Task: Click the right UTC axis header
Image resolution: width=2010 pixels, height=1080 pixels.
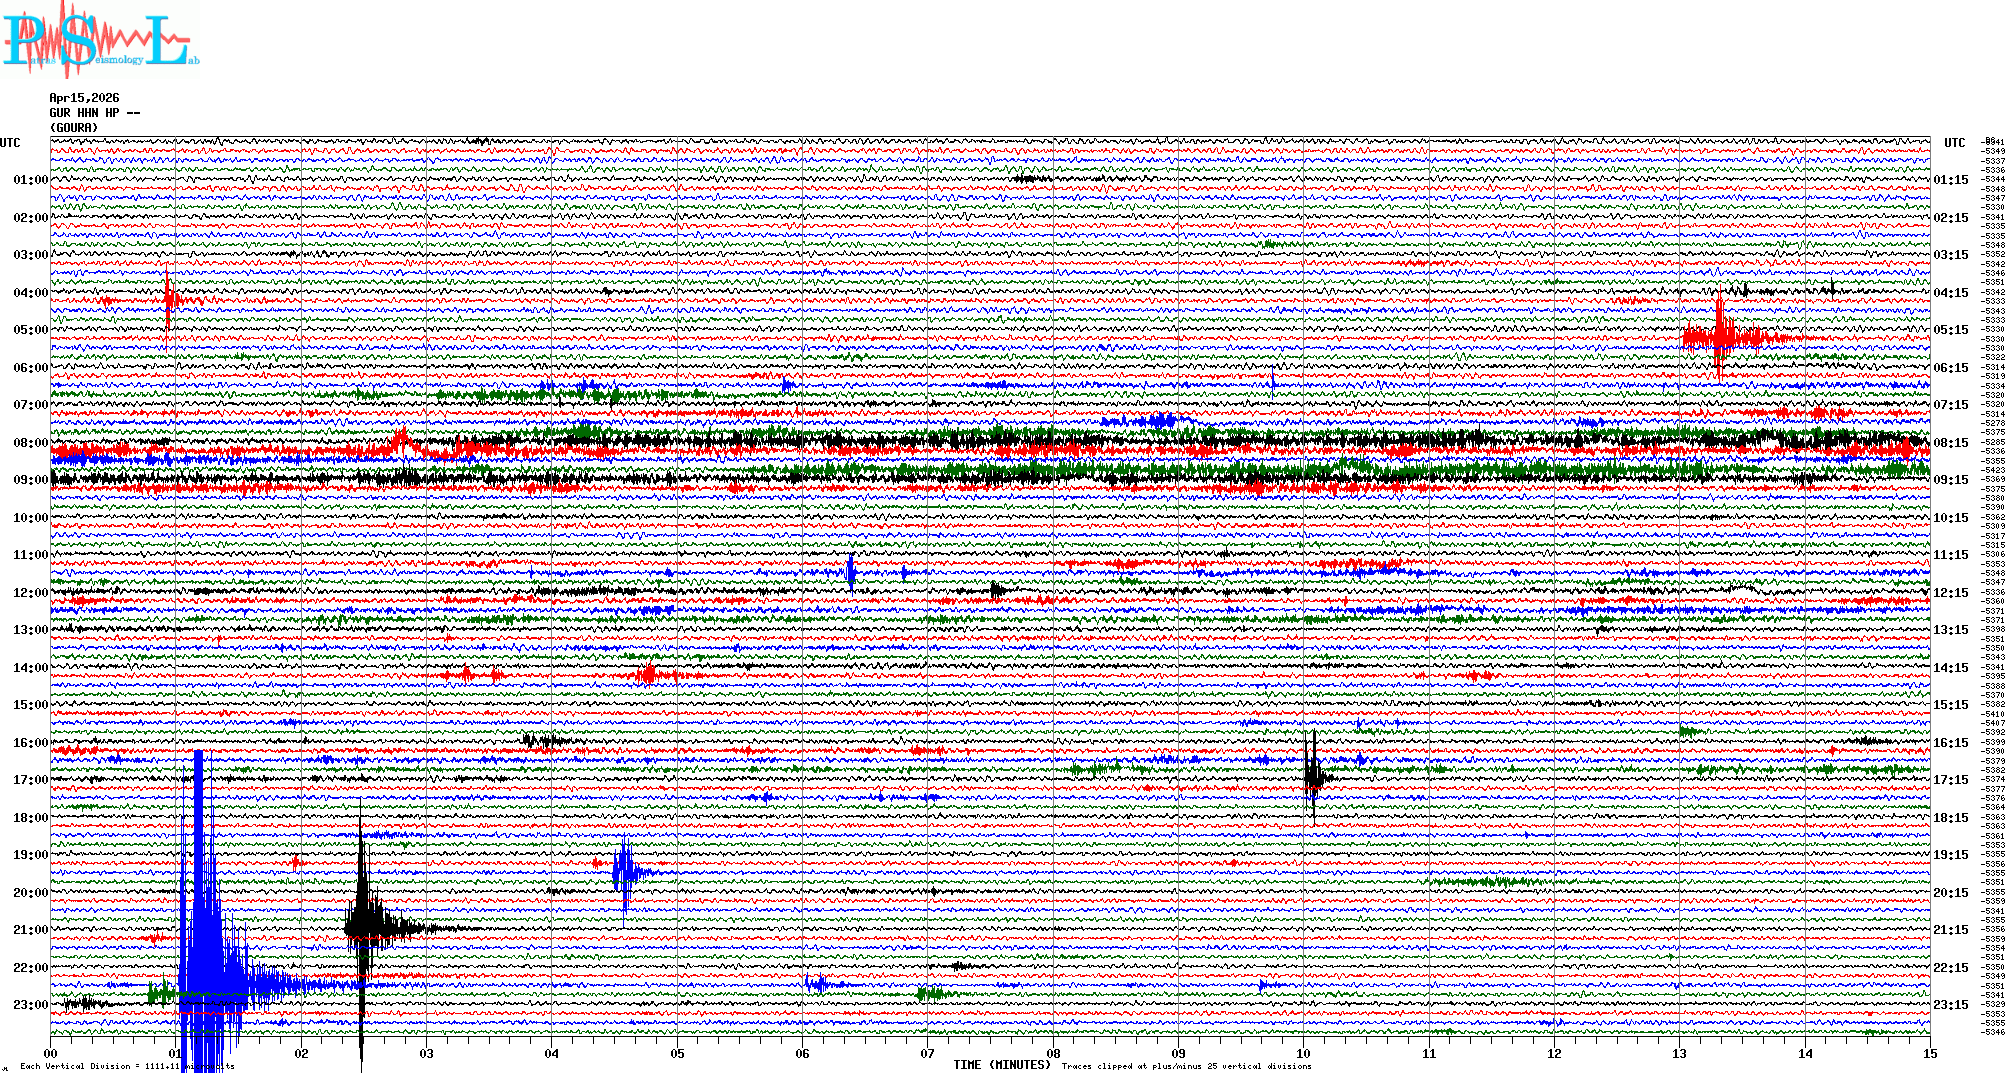Action: click(1954, 143)
